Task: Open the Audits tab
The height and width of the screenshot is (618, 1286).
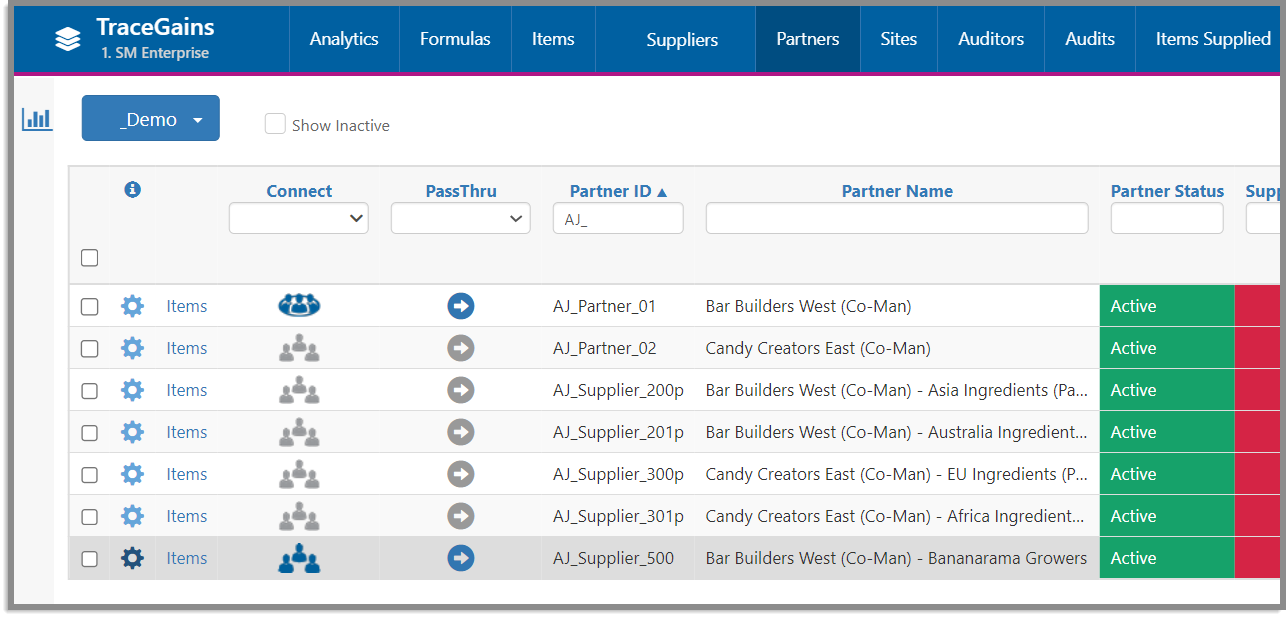Action: (x=1090, y=39)
